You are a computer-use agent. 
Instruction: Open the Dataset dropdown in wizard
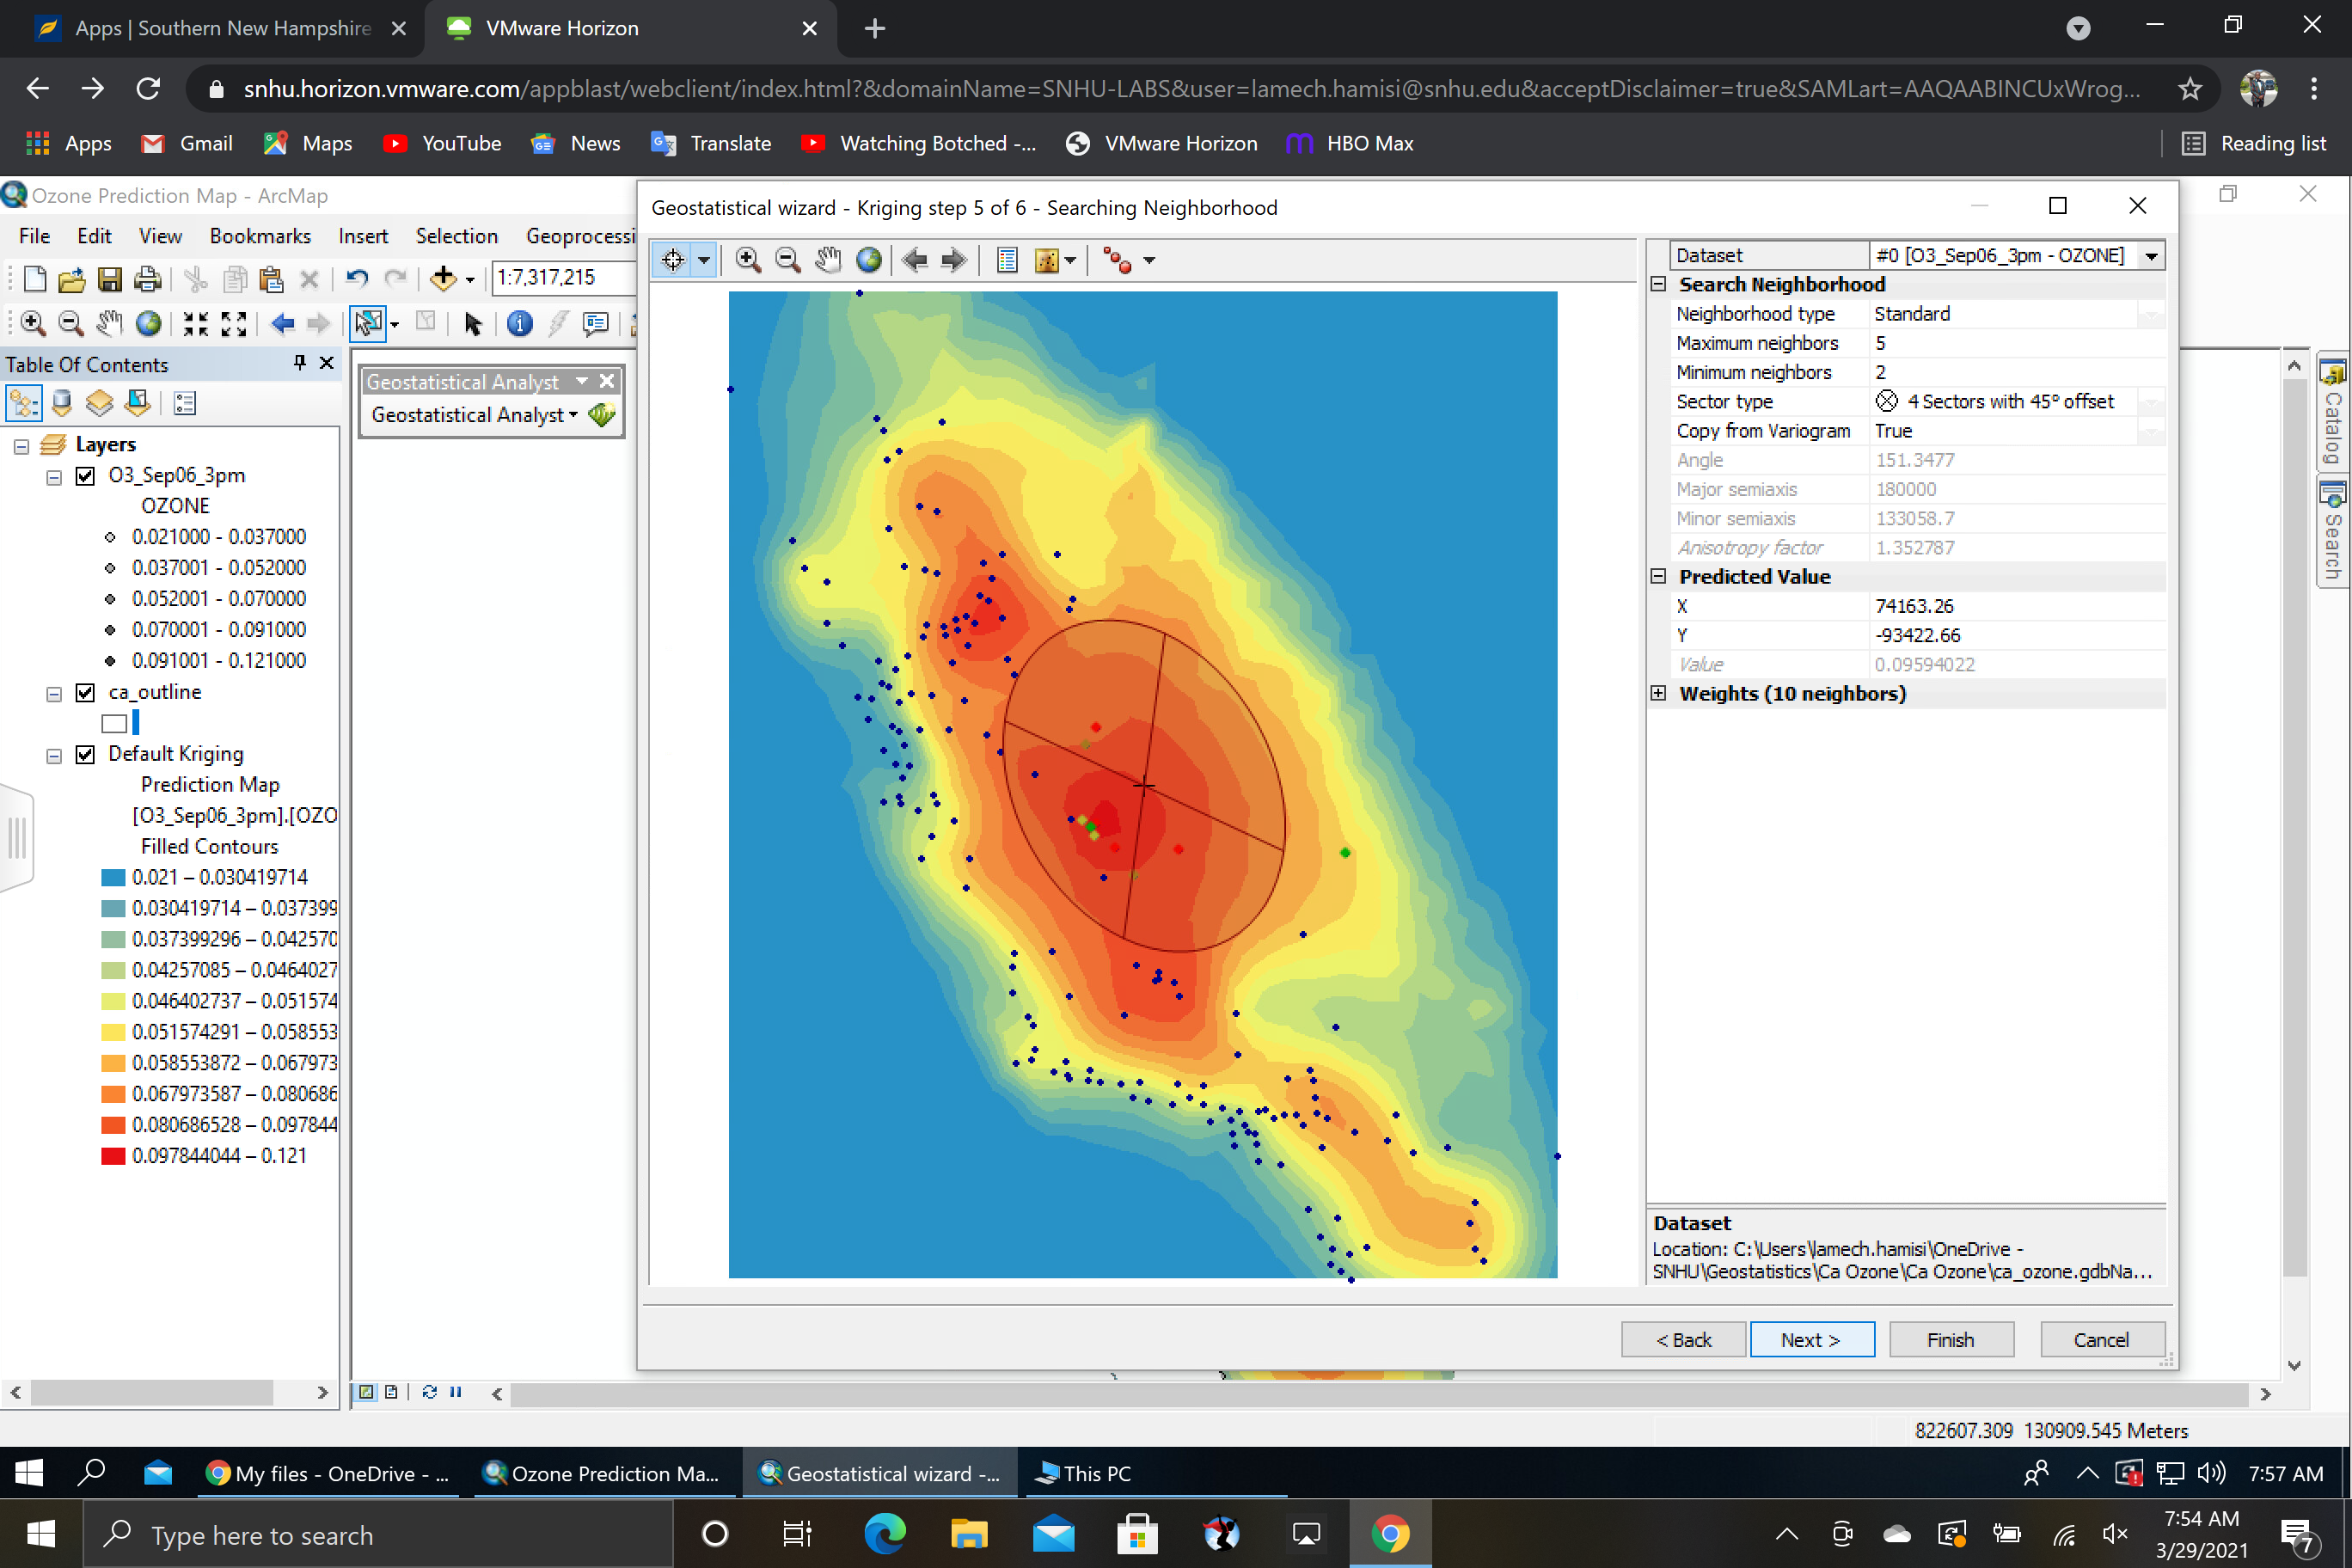(2151, 256)
